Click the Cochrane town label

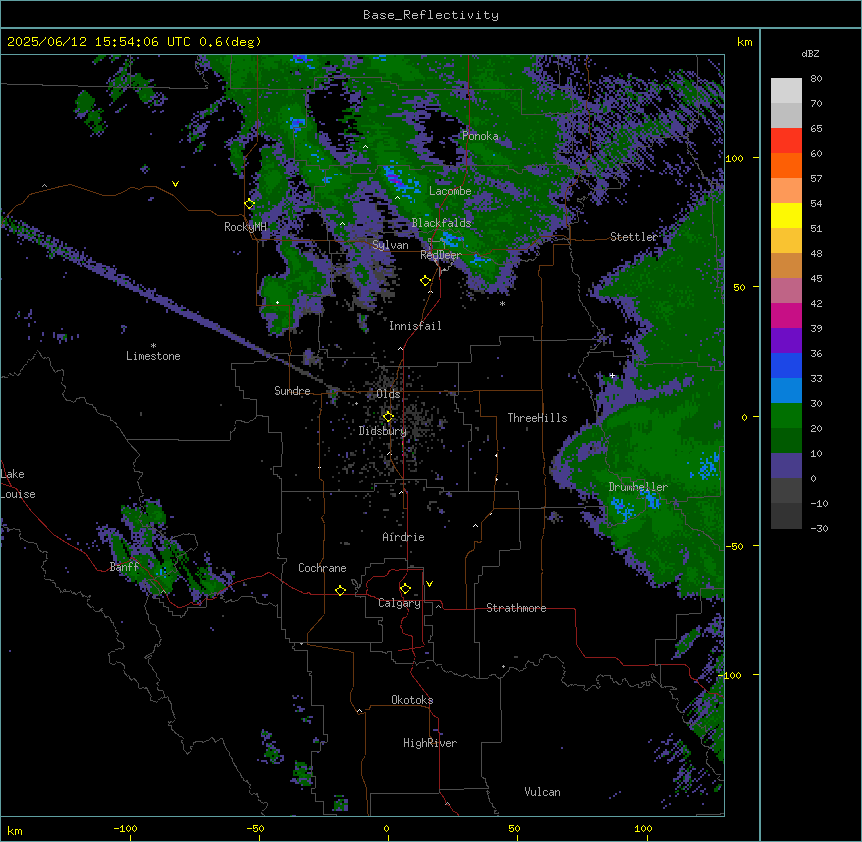click(x=322, y=568)
